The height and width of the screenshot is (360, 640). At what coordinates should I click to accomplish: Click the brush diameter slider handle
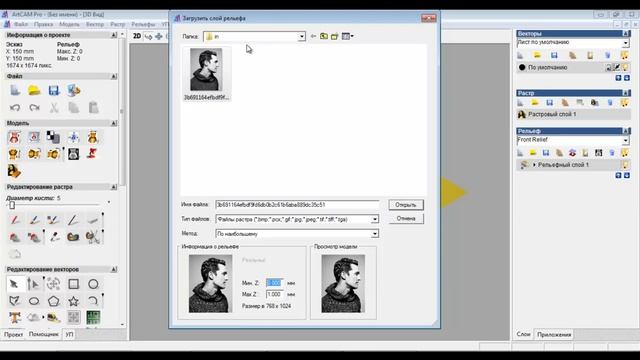(12, 205)
